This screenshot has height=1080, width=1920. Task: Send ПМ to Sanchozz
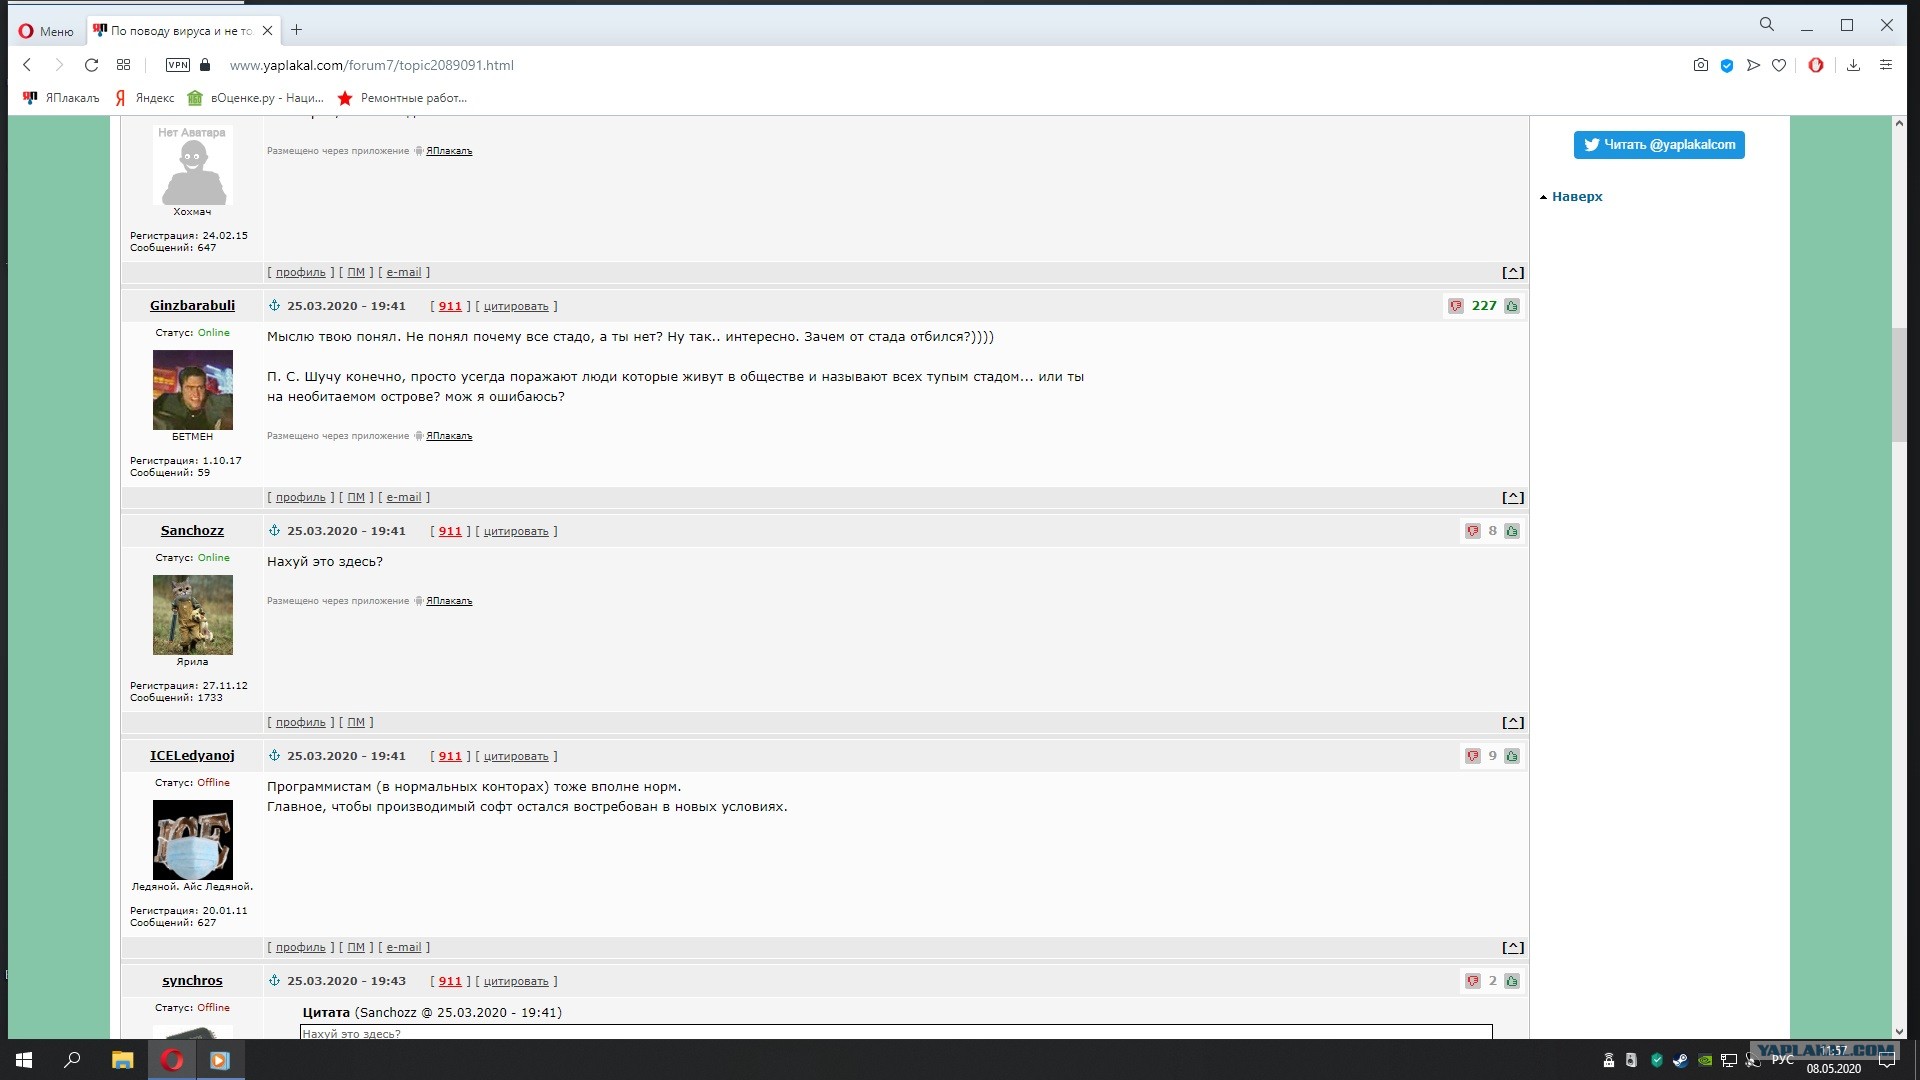tap(356, 722)
